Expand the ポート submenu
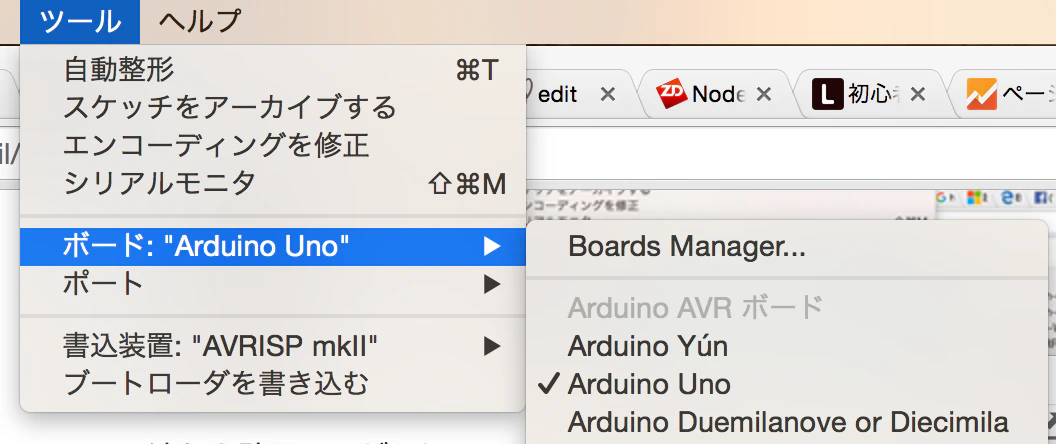This screenshot has height=444, width=1056. click(x=273, y=284)
